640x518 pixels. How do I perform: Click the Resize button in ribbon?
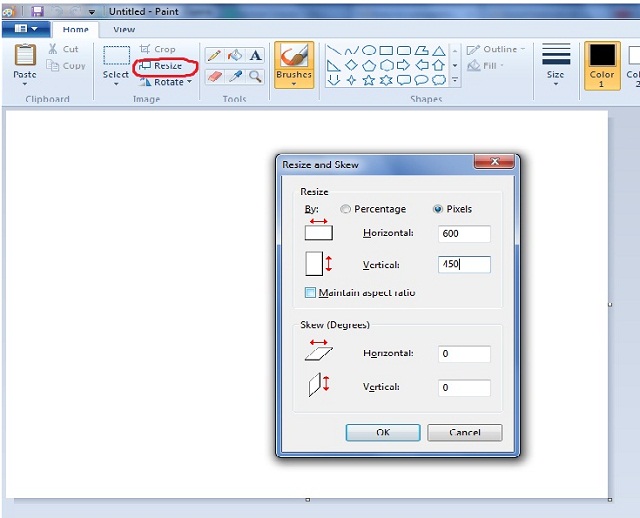tap(161, 66)
